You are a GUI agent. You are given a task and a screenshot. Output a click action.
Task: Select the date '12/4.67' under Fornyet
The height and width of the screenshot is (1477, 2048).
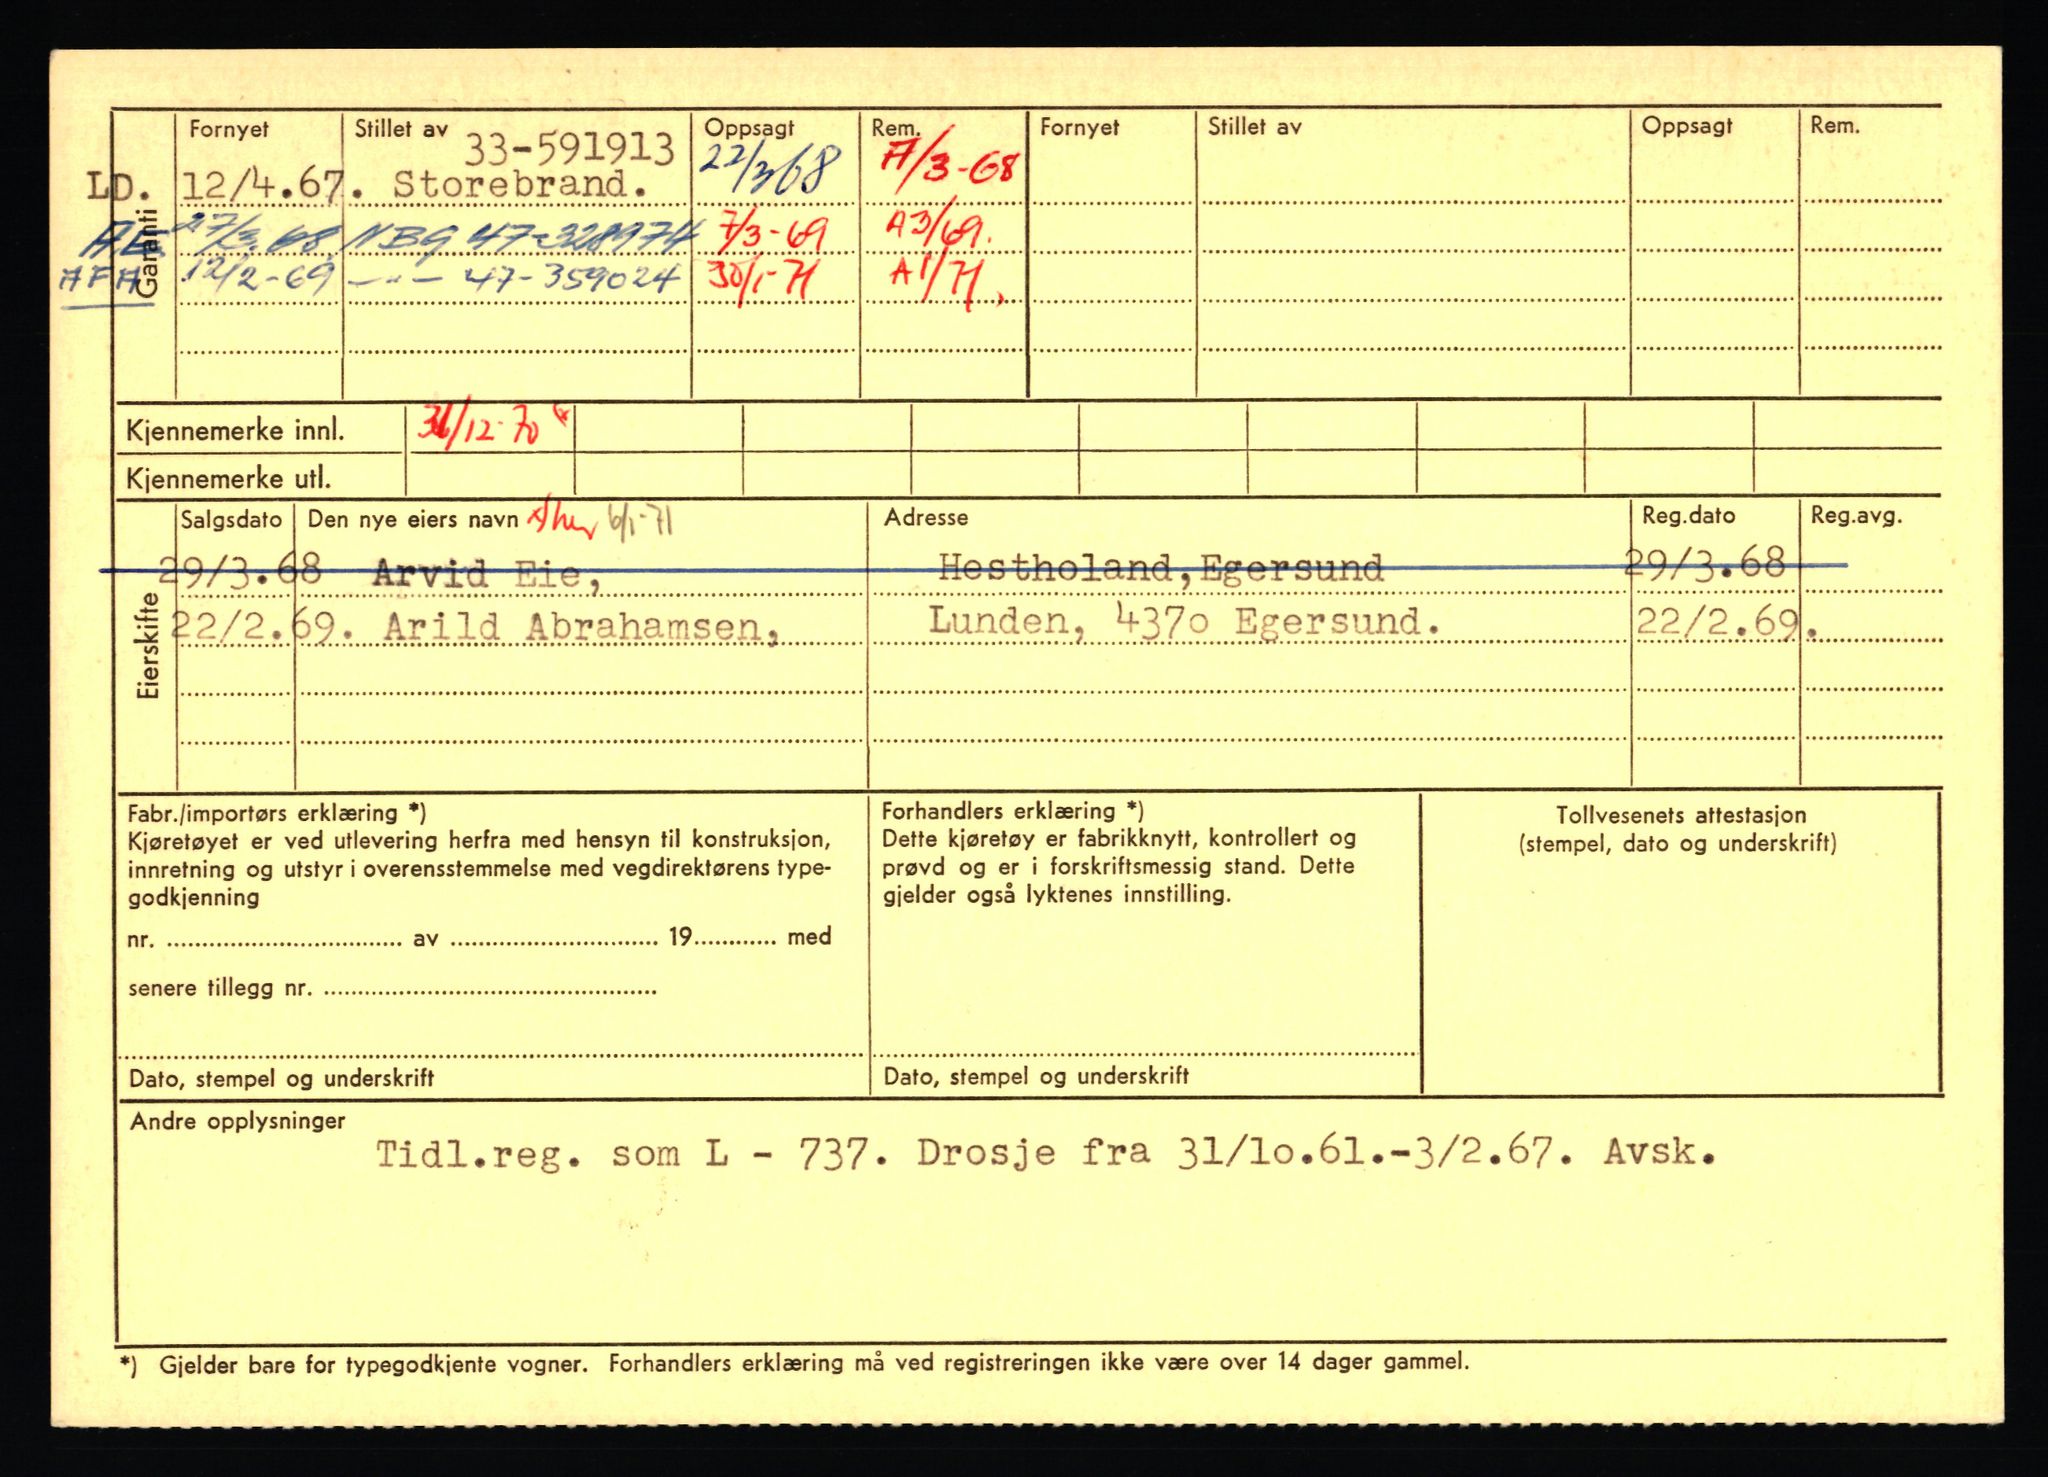pyautogui.click(x=263, y=186)
